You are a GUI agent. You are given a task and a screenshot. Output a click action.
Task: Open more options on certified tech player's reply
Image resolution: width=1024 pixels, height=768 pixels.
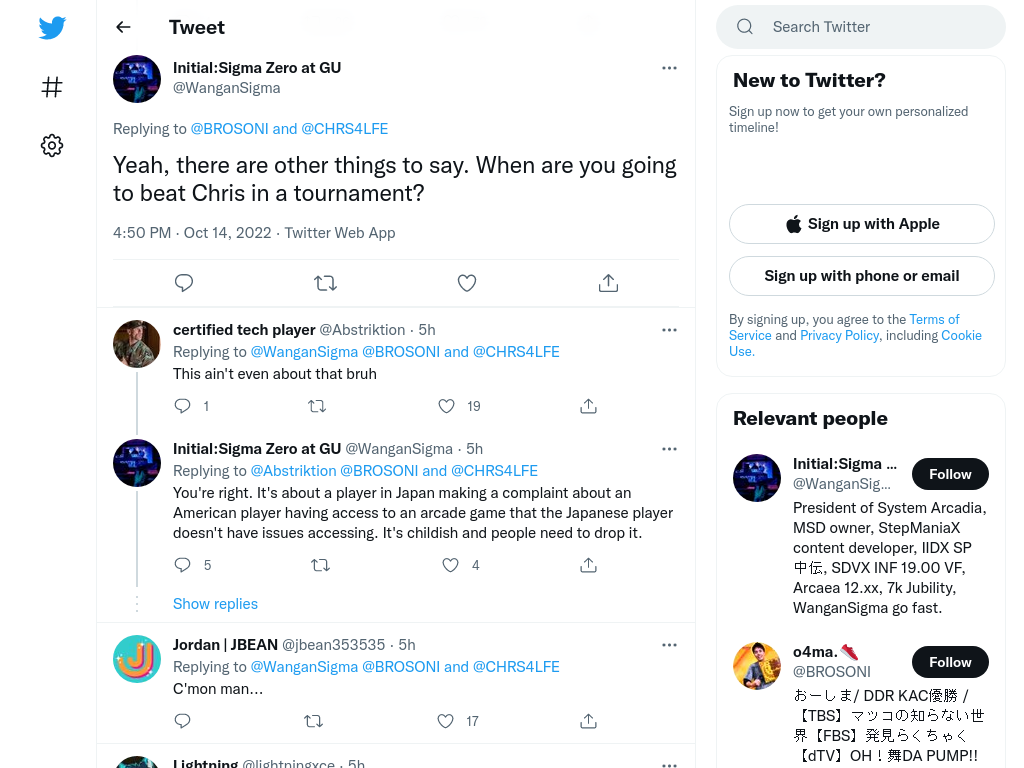(x=669, y=330)
